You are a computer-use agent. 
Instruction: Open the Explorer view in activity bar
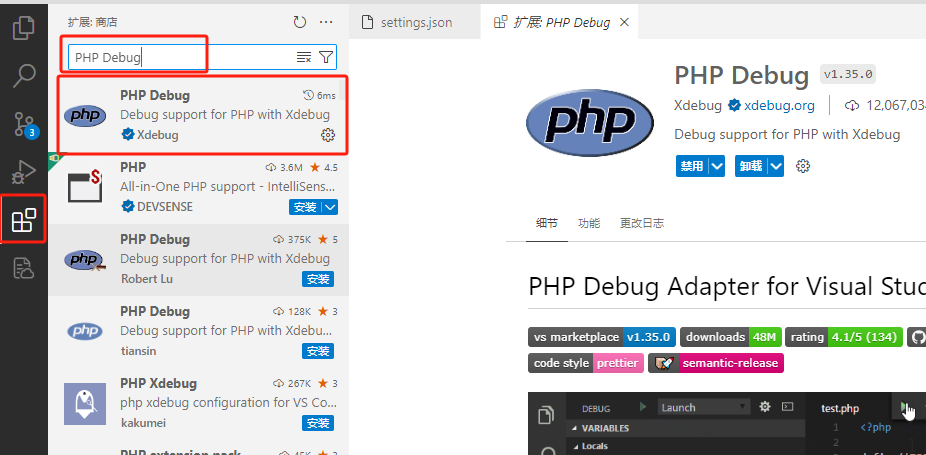coord(24,27)
